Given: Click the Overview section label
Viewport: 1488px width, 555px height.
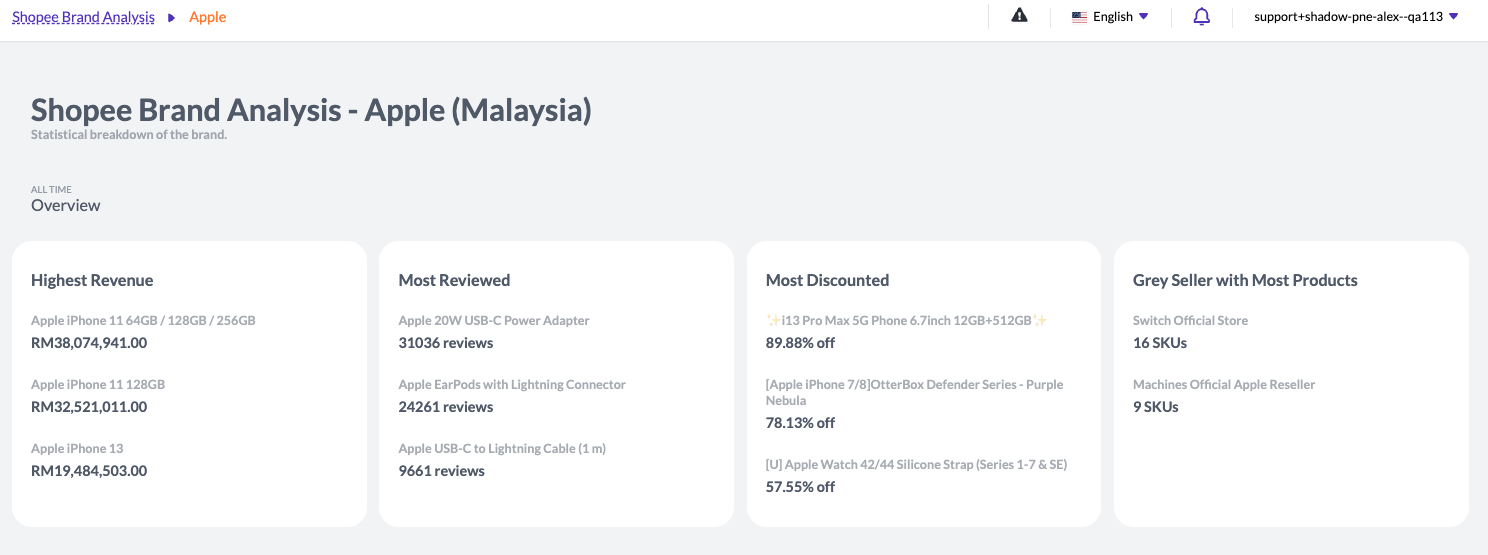Looking at the screenshot, I should (x=66, y=205).
